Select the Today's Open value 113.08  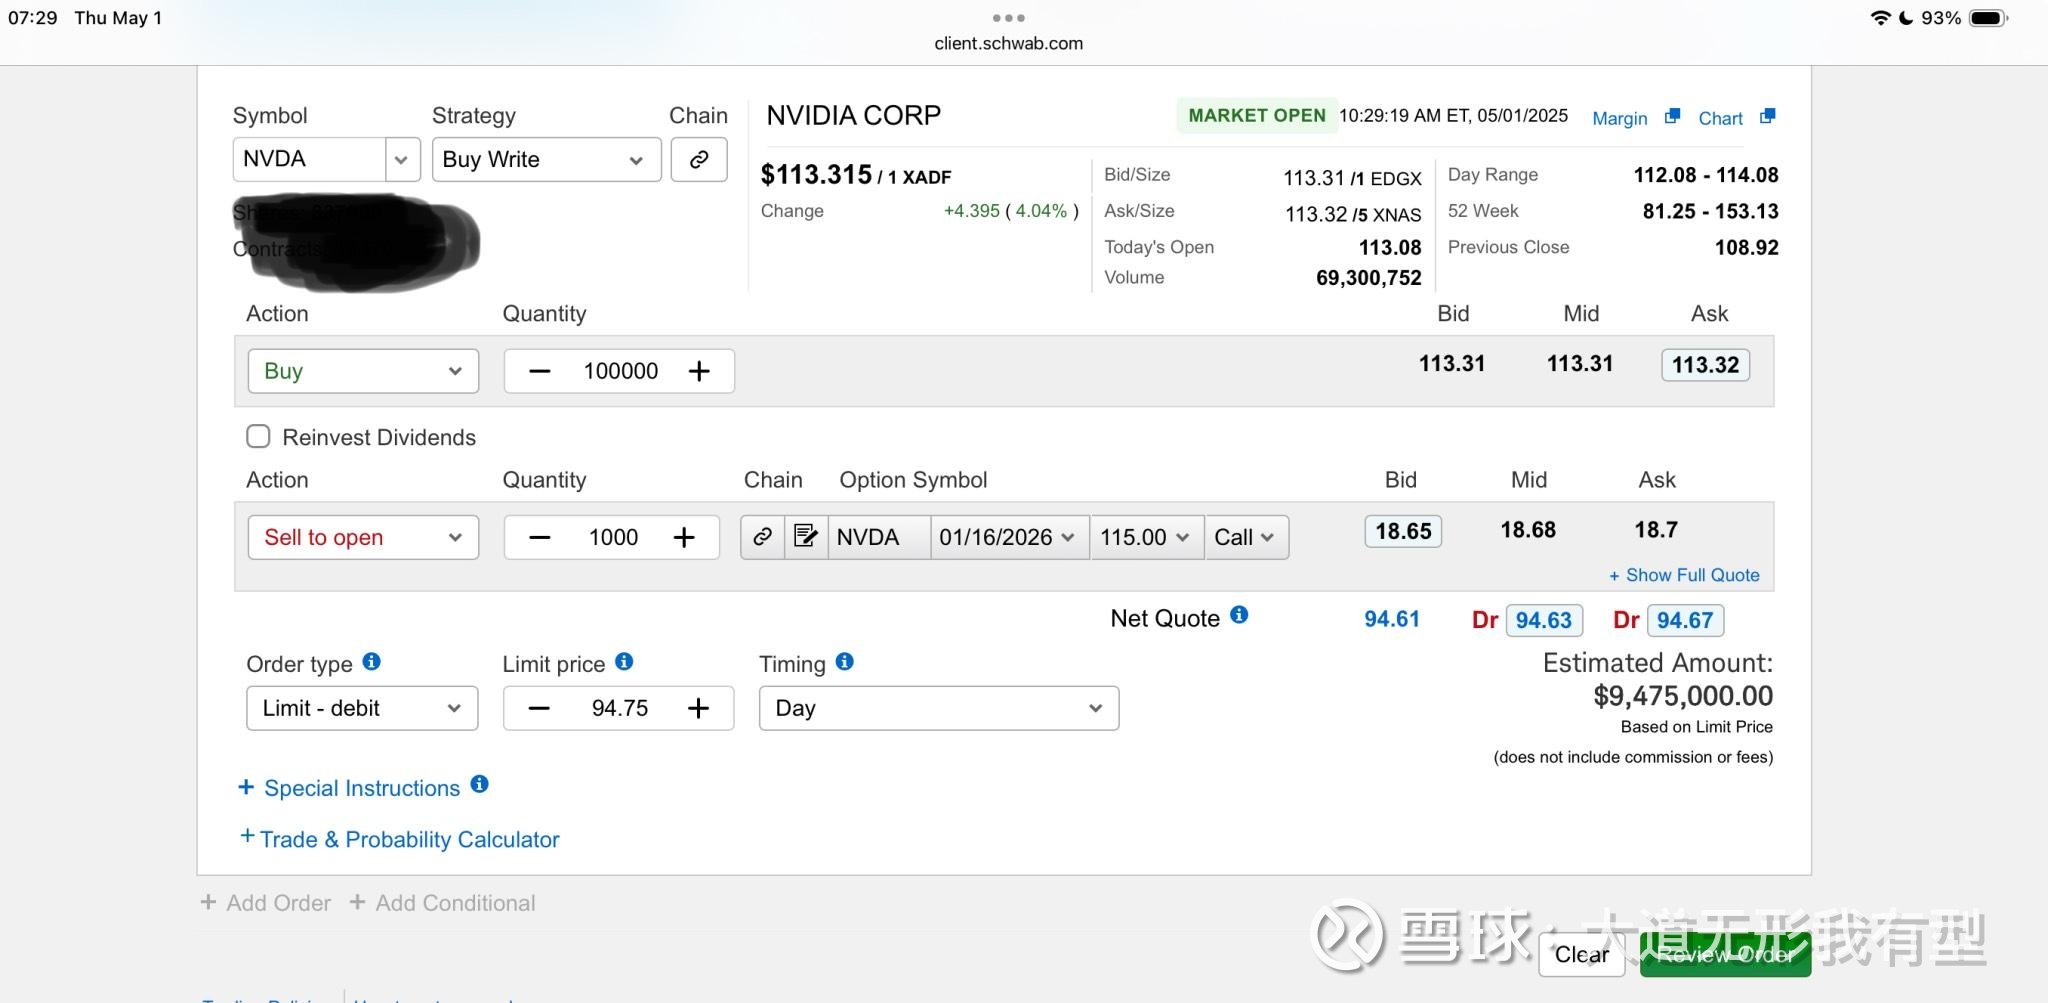coord(1390,248)
